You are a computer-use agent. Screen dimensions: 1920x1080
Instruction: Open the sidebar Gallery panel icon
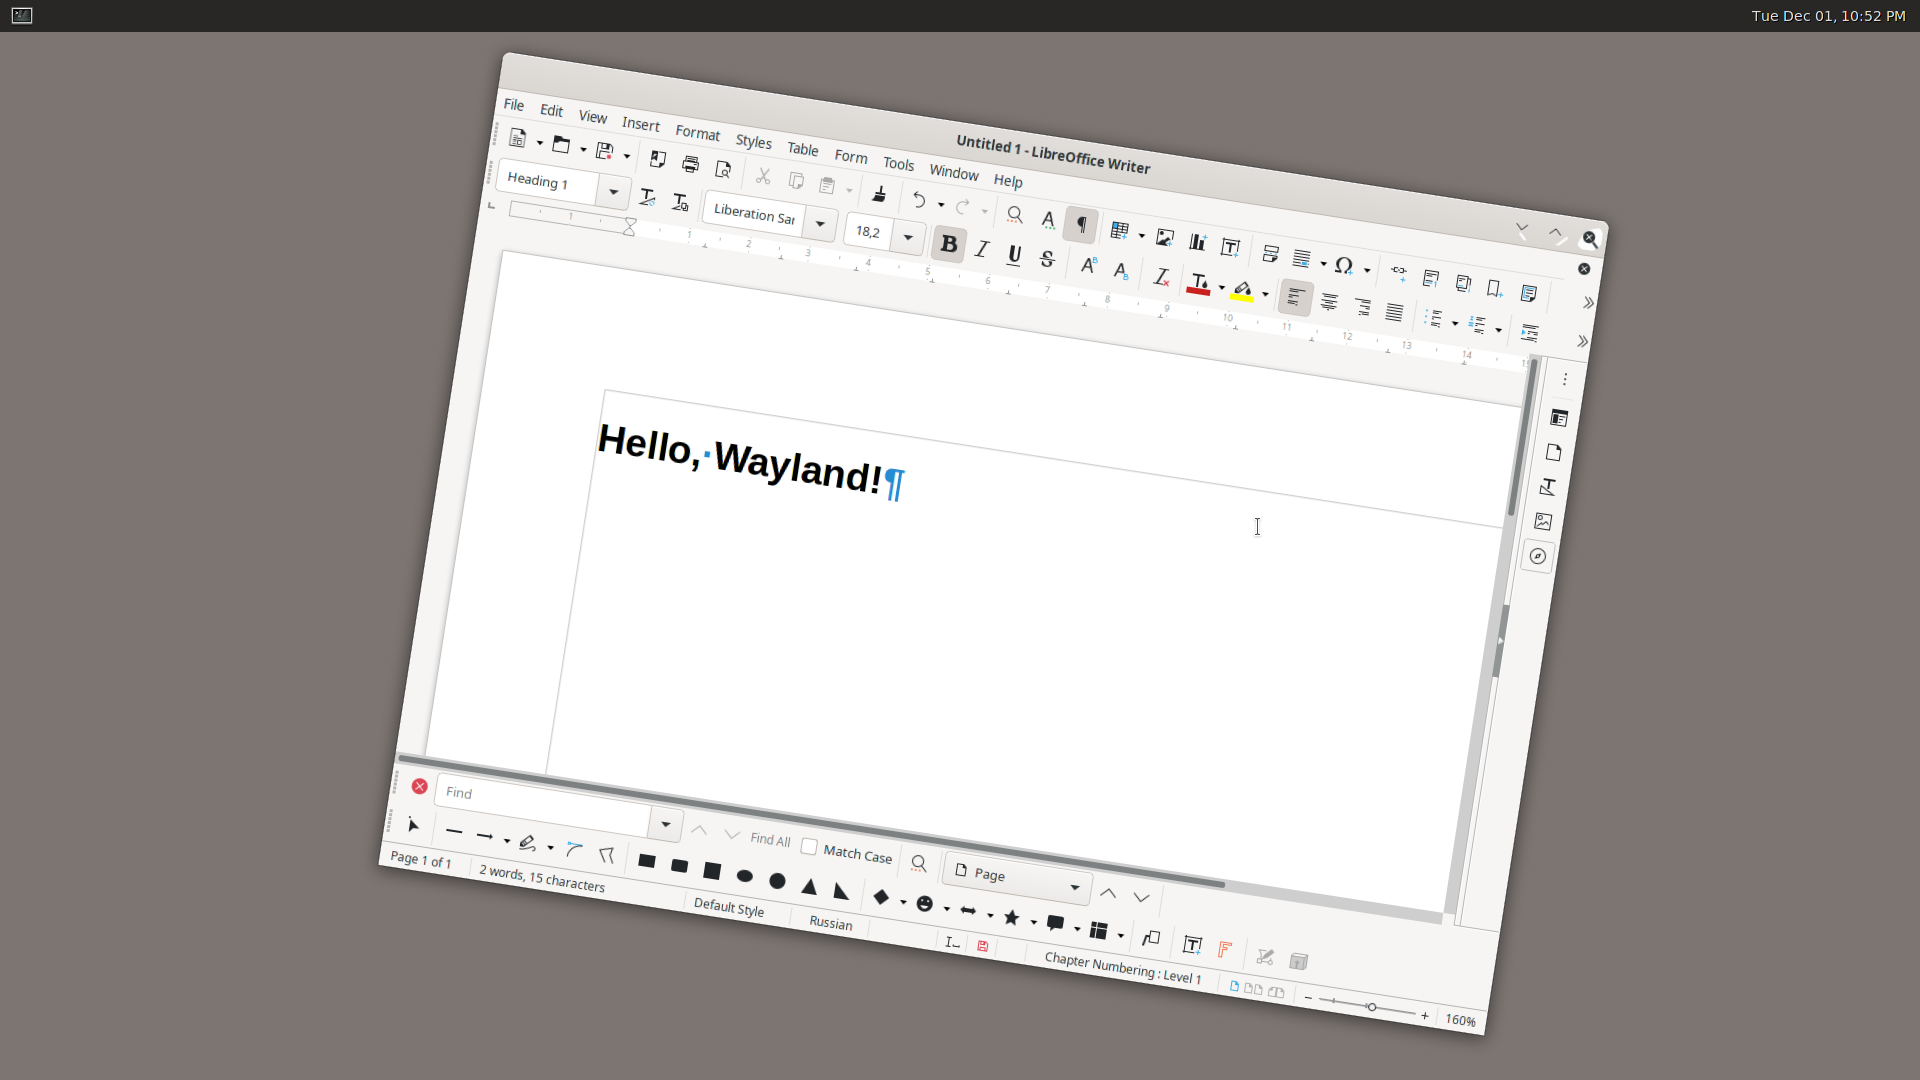click(1543, 521)
